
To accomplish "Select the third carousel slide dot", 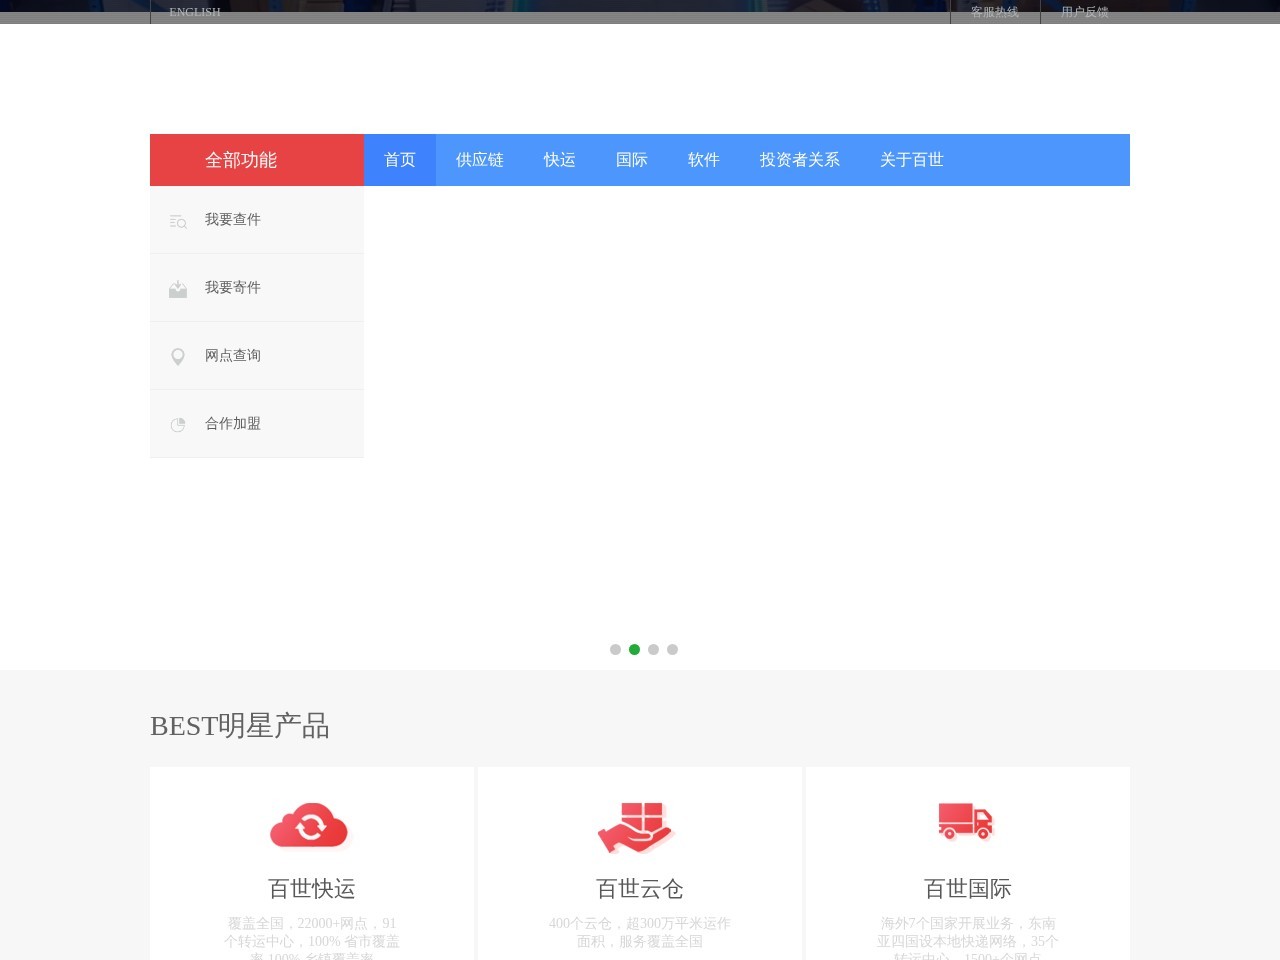I will [x=654, y=649].
